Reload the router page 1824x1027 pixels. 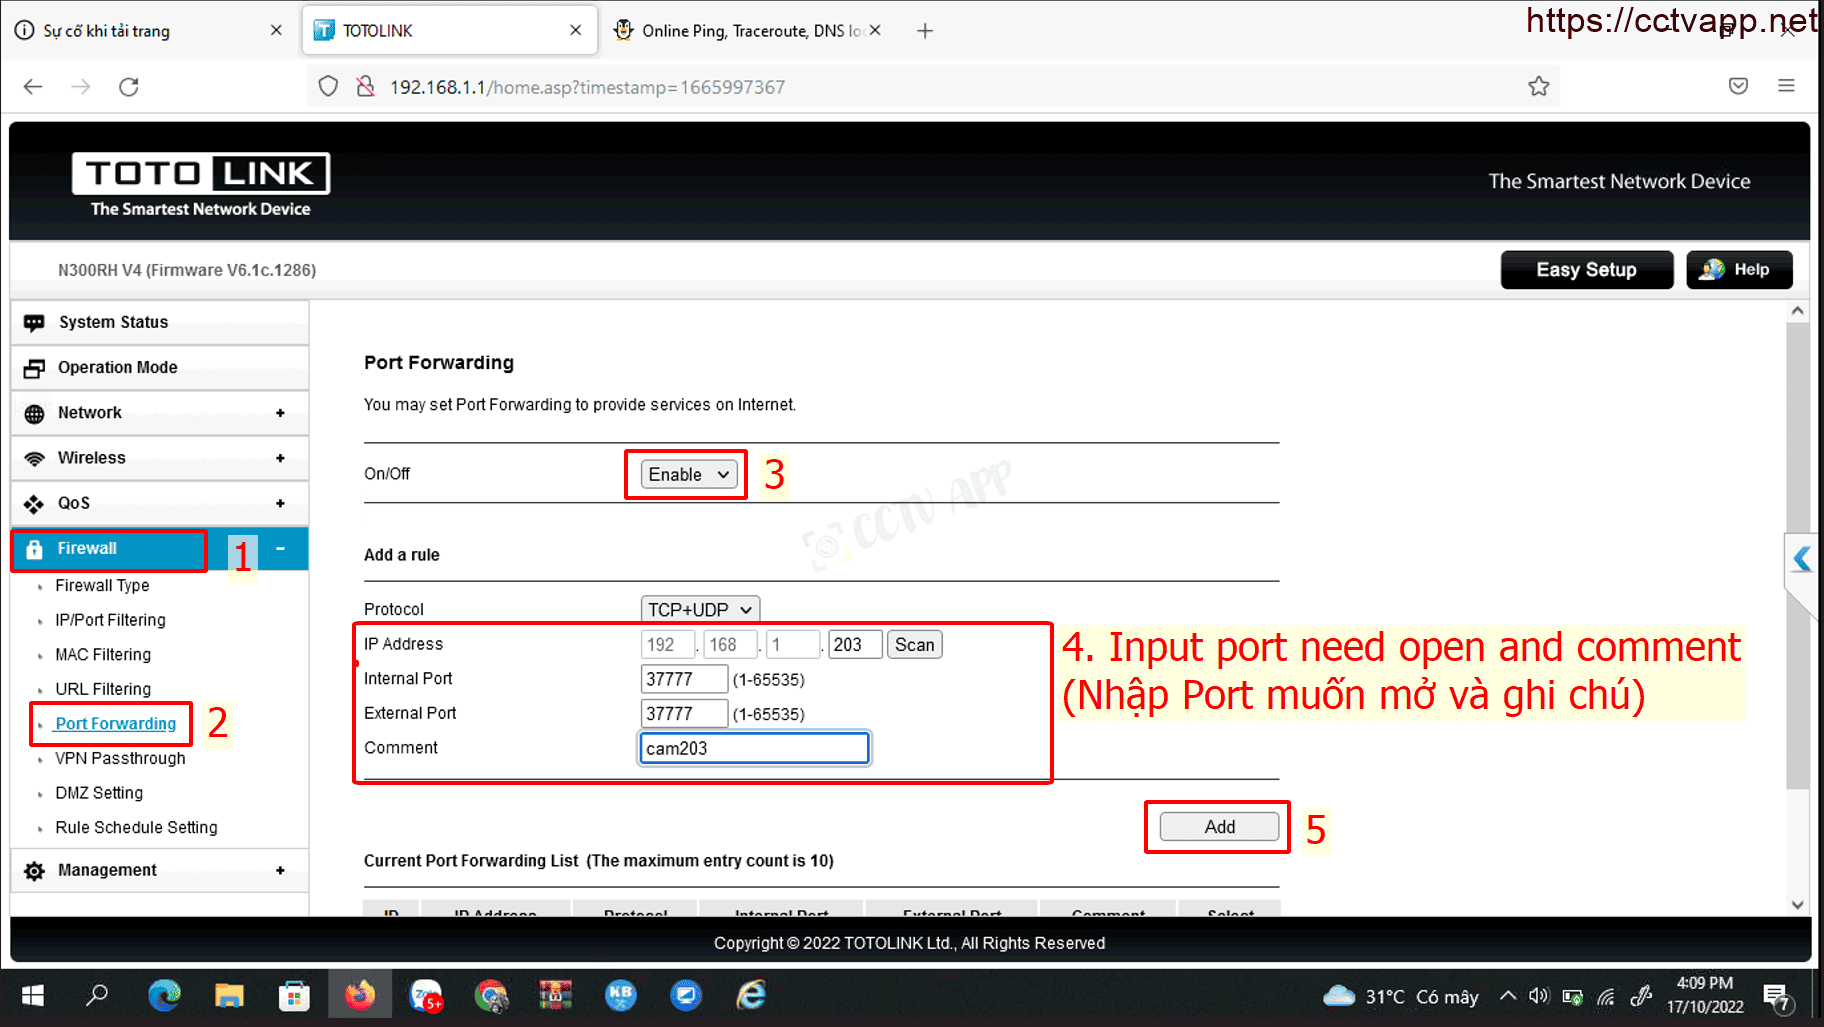pos(129,87)
